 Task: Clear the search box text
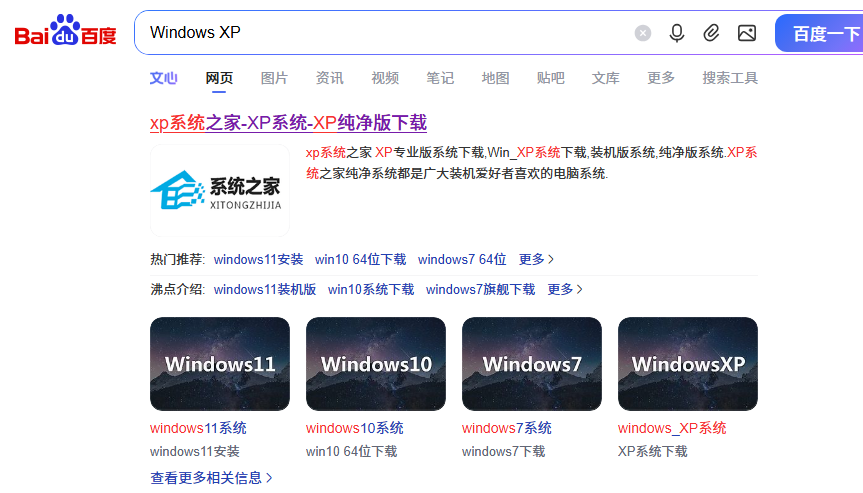[x=642, y=33]
